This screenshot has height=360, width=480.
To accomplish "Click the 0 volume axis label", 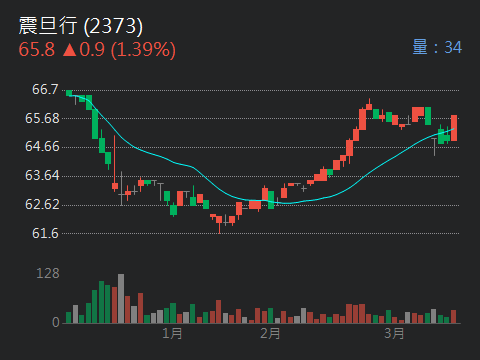I will pos(56,322).
